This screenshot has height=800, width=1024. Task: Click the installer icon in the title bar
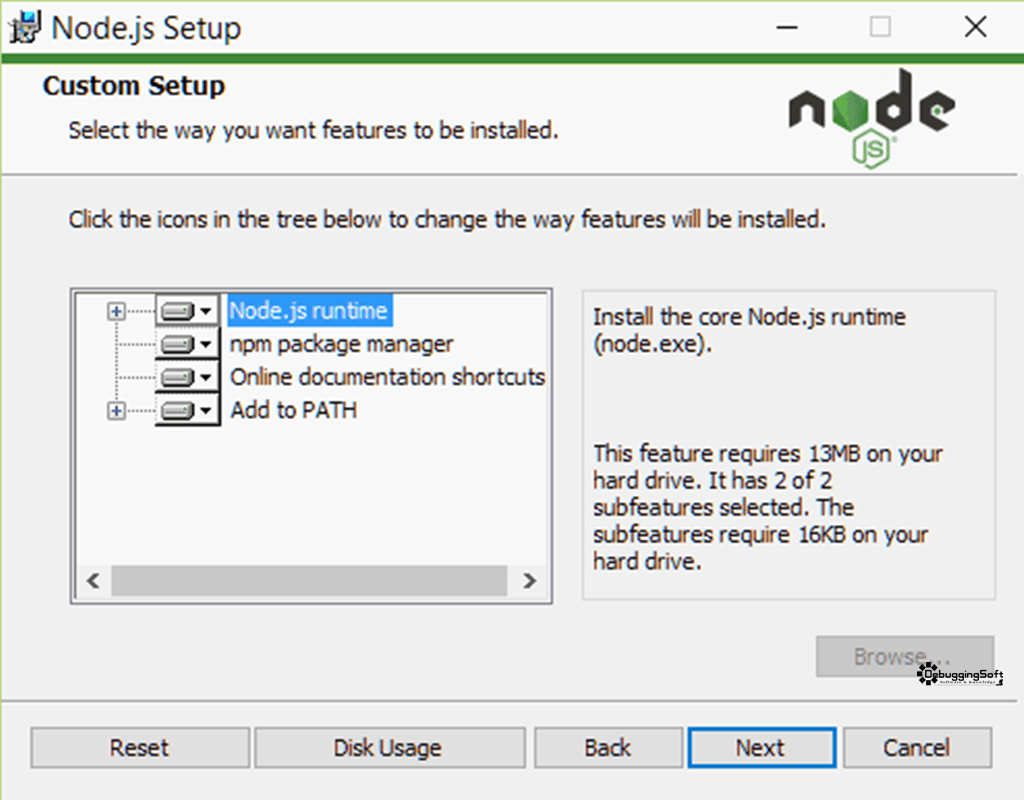tap(25, 27)
